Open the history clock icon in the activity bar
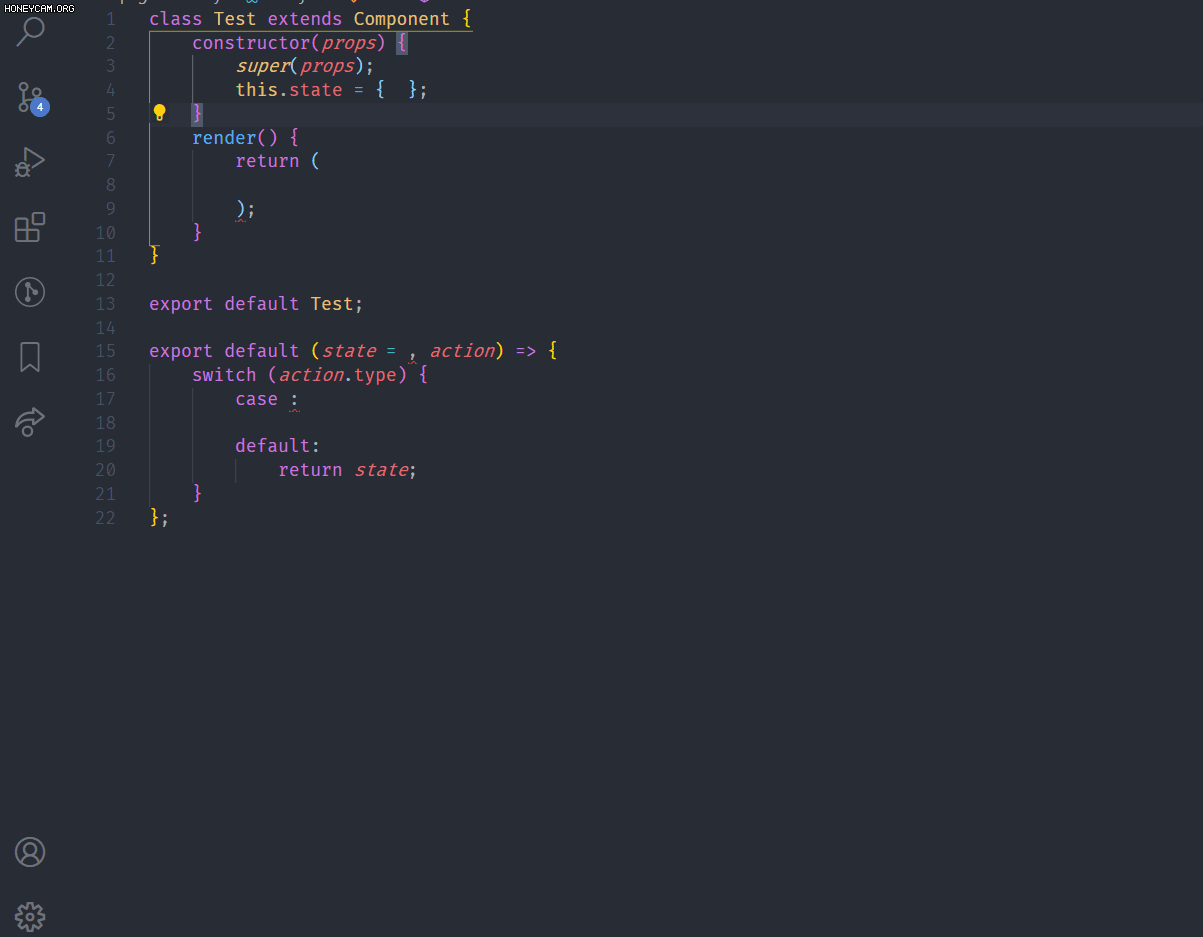The width and height of the screenshot is (1203, 937). [x=30, y=292]
